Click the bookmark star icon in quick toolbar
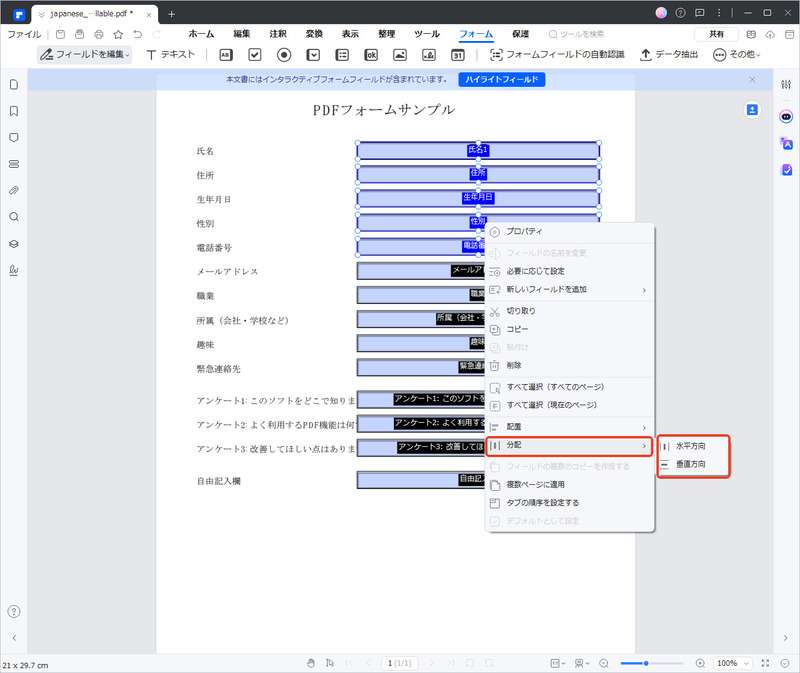This screenshot has height=673, width=800. click(118, 34)
